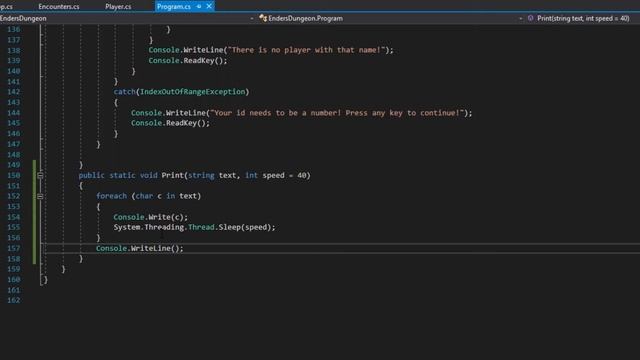This screenshot has height=360, width=640.
Task: Switch to the Player.cs tab
Action: tap(118, 7)
